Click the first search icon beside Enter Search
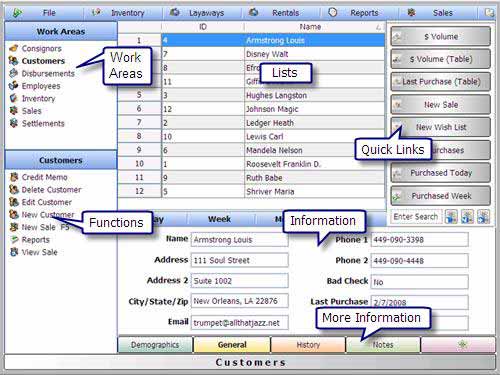The image size is (500, 375). click(x=451, y=217)
